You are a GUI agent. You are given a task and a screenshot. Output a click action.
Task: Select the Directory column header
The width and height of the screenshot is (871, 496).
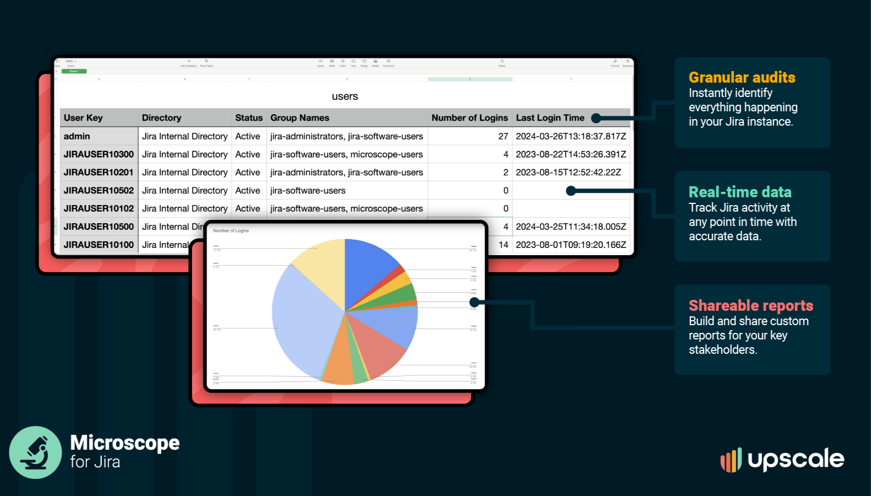point(185,118)
